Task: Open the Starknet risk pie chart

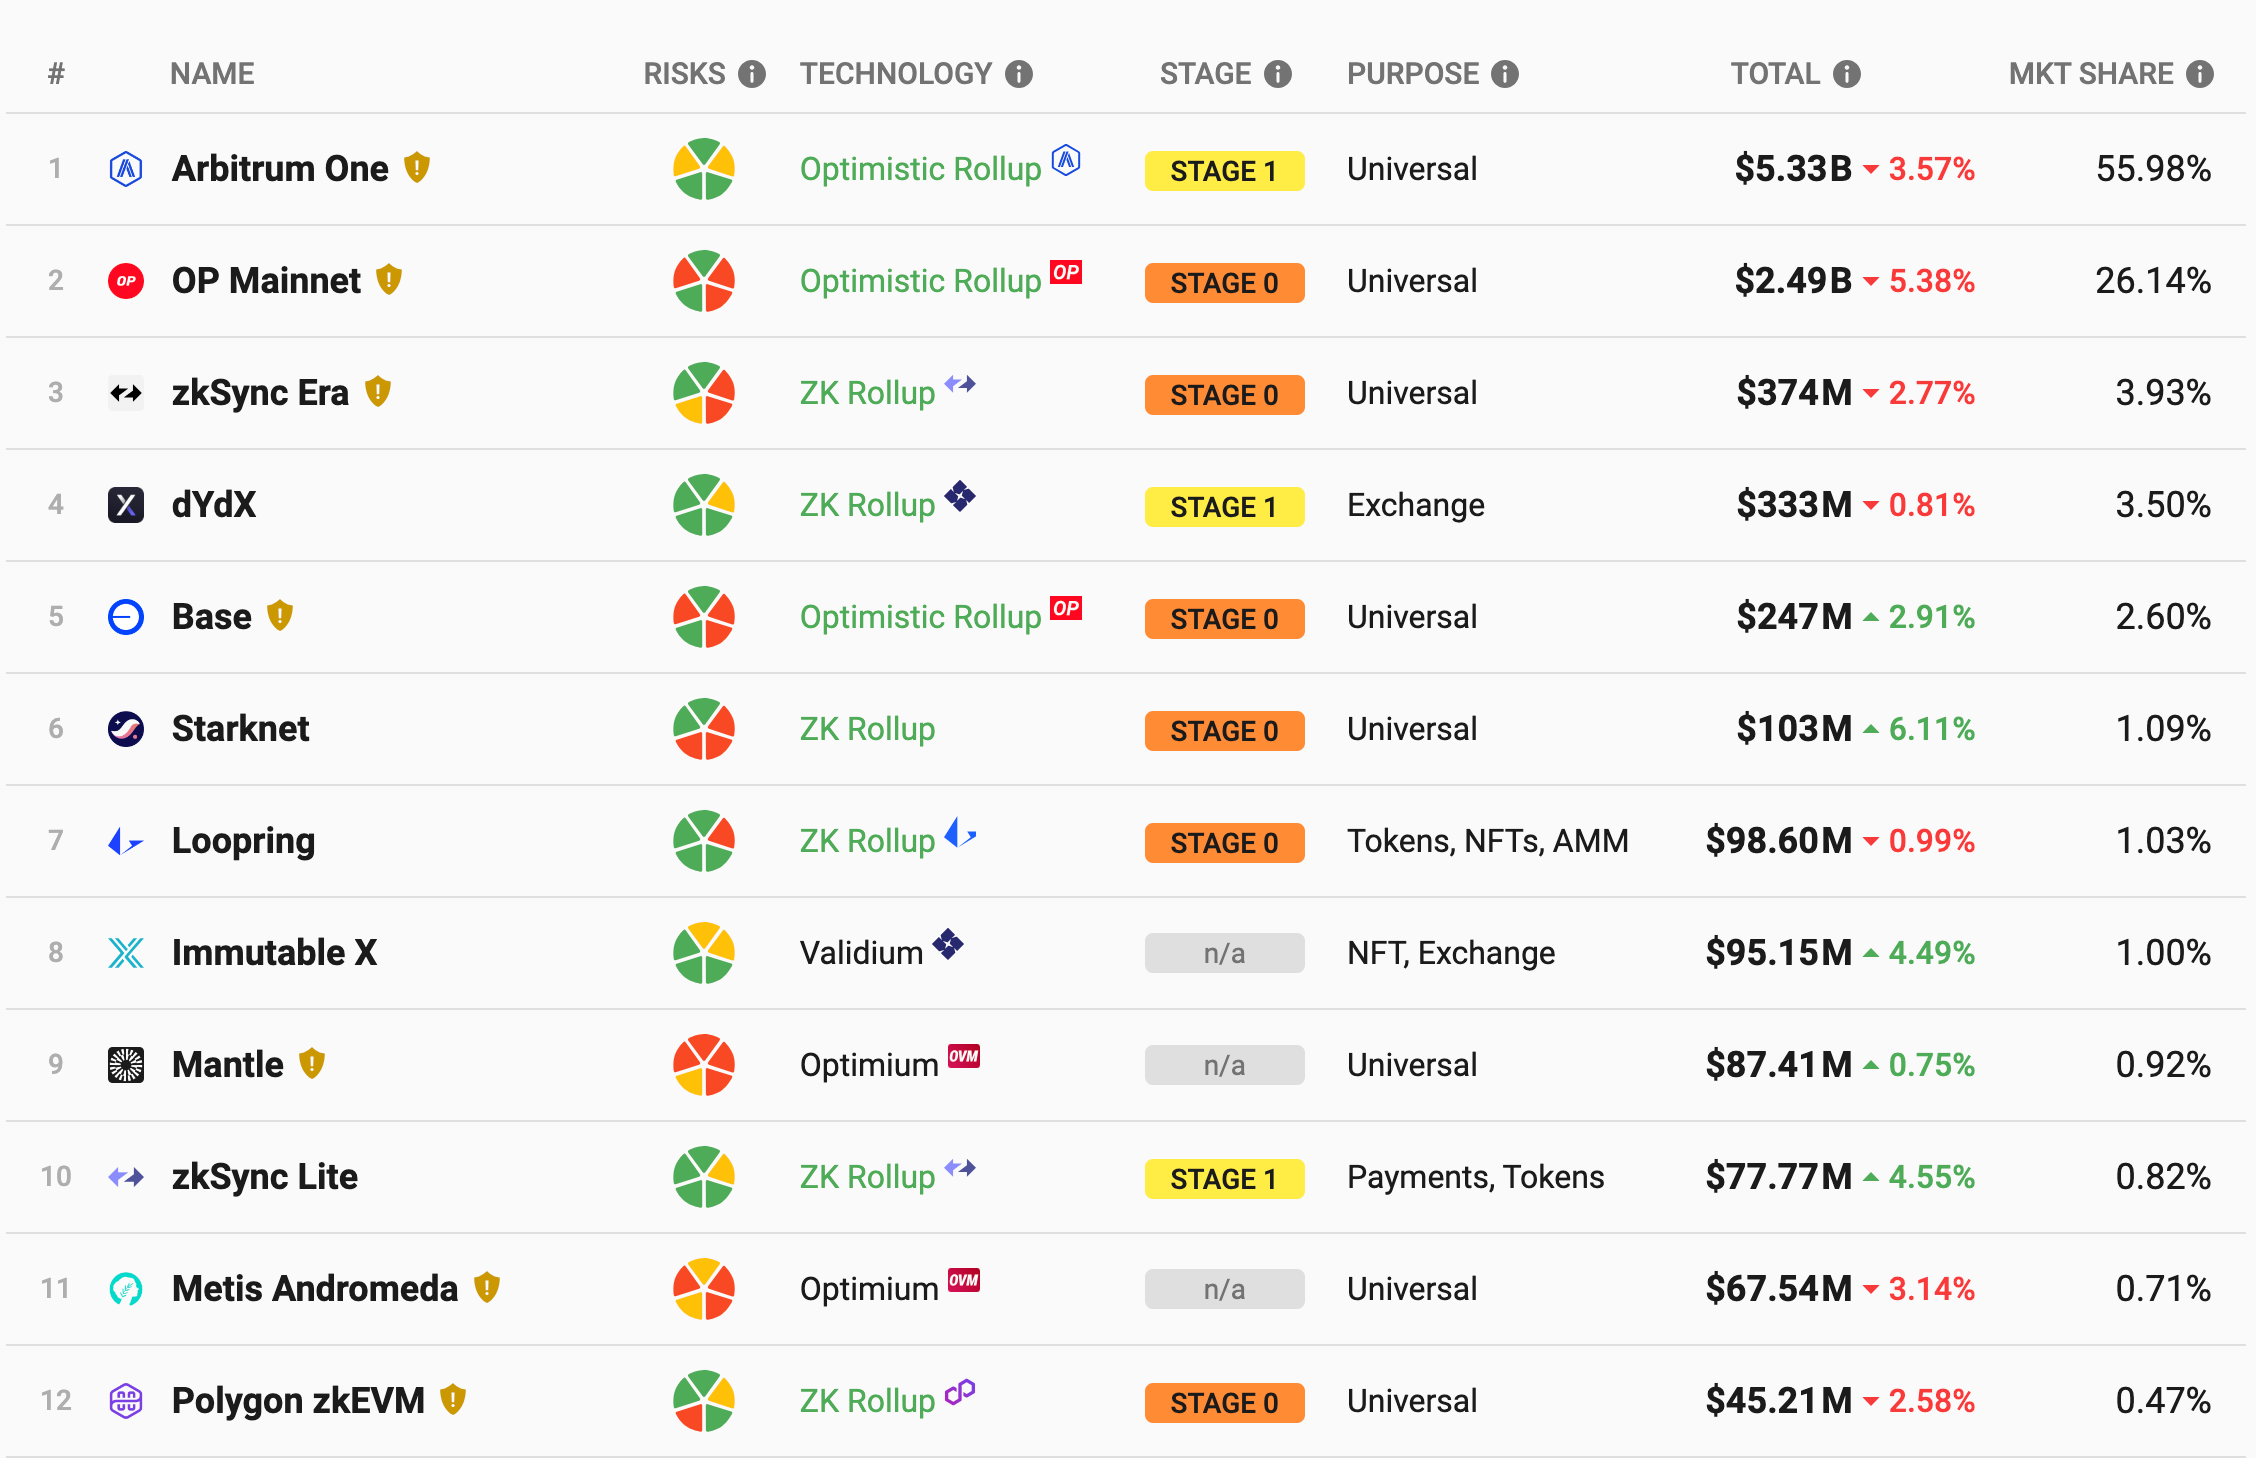Action: pyautogui.click(x=704, y=729)
